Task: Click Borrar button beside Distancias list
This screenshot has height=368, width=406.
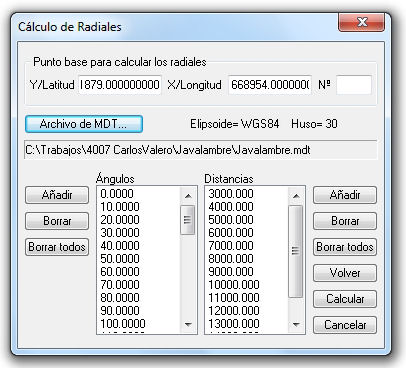Action: 345,221
